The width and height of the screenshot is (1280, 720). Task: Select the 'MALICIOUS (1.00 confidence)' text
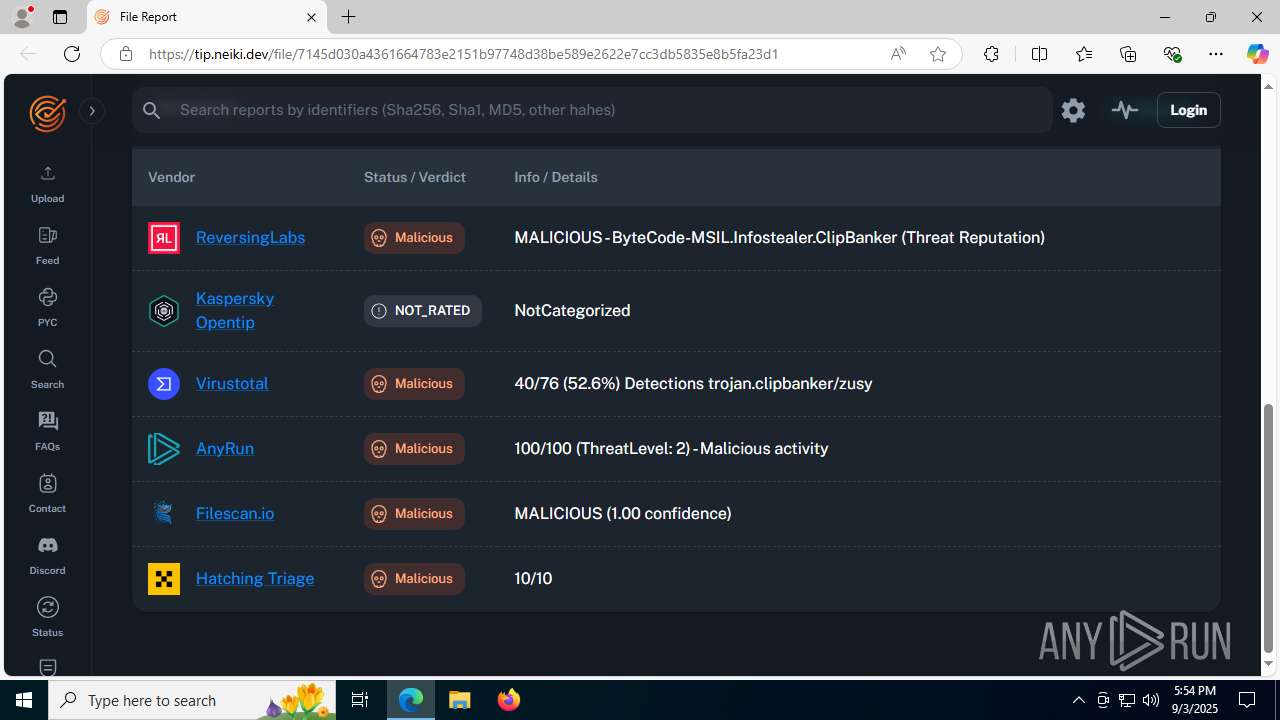623,514
